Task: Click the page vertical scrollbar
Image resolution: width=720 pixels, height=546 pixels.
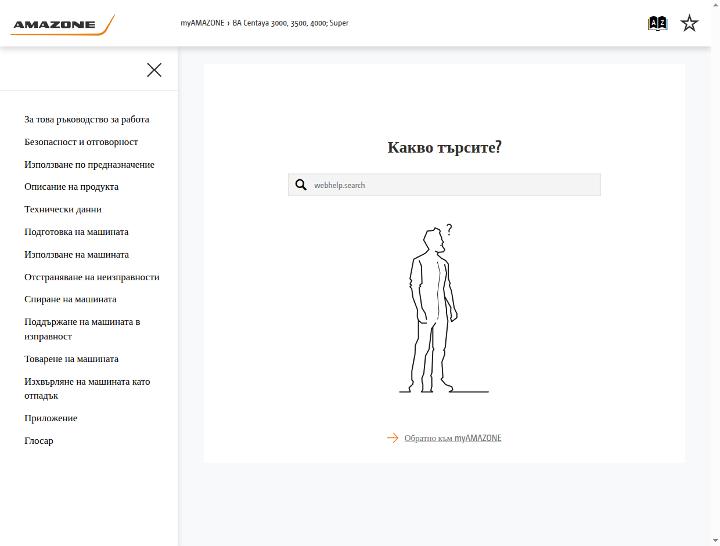Action: click(715, 273)
